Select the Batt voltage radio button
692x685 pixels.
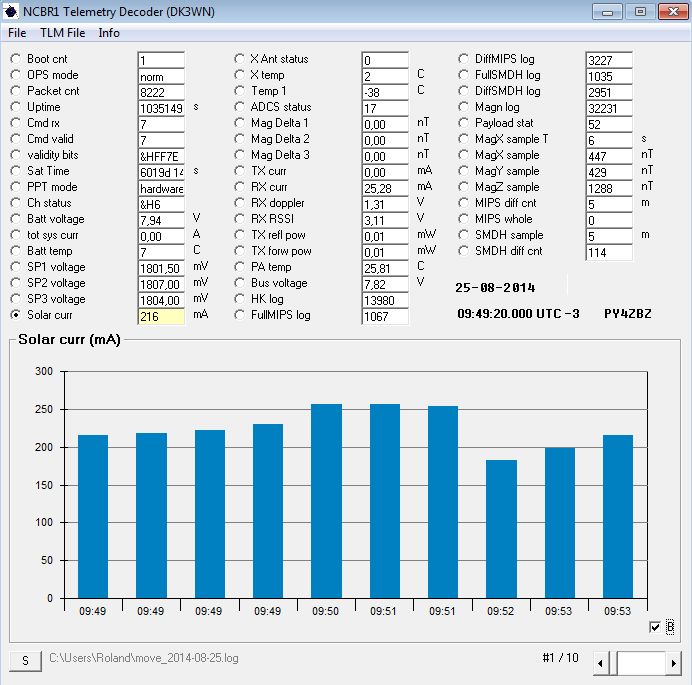point(15,219)
